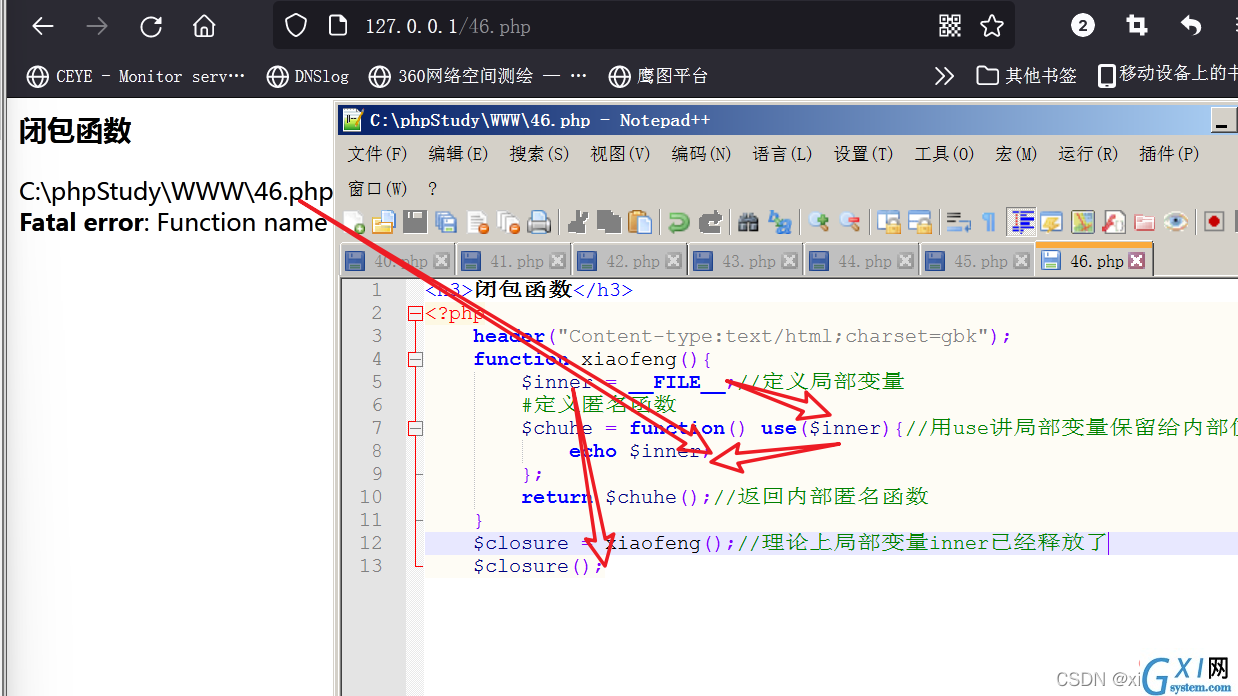Image resolution: width=1238 pixels, height=696 pixels.
Task: Toggle synchronized horizontal scrolling icon
Action: (919, 222)
